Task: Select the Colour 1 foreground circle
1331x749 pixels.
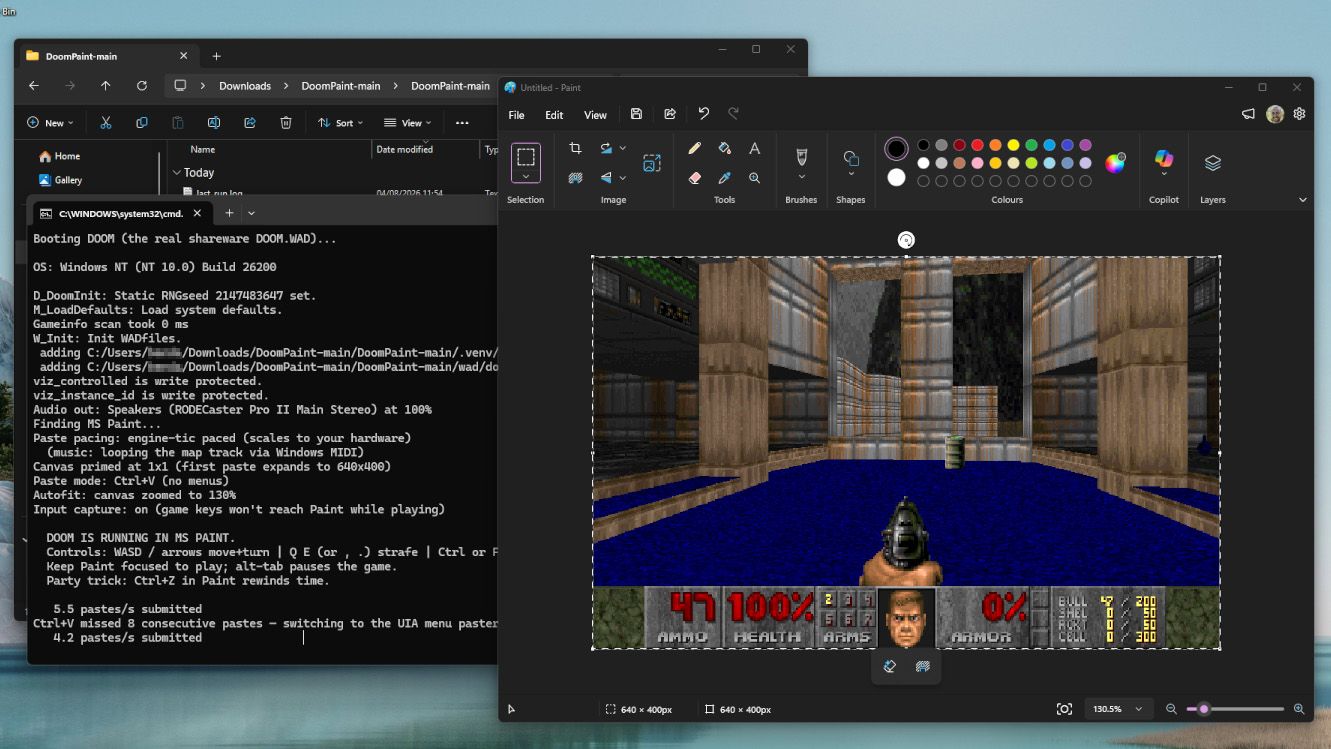Action: (x=897, y=149)
